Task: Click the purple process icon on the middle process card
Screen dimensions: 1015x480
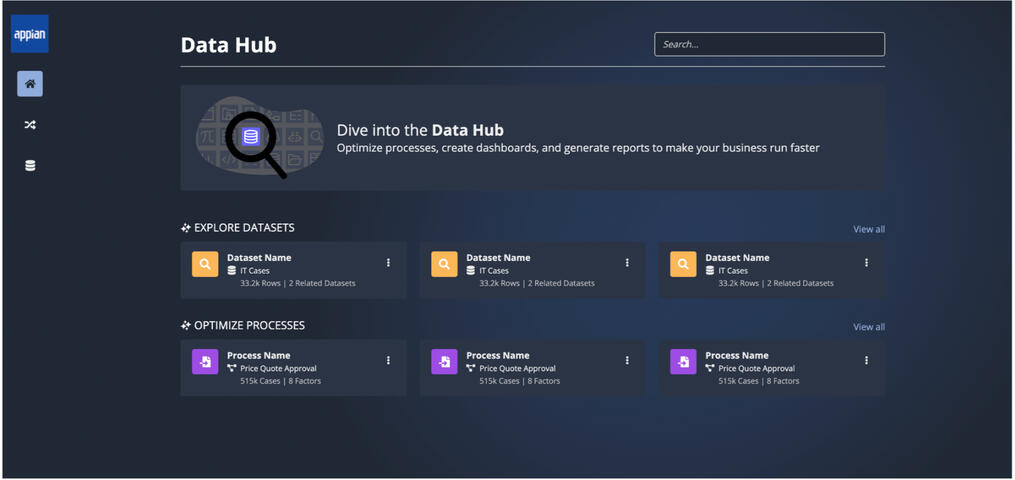Action: (444, 362)
